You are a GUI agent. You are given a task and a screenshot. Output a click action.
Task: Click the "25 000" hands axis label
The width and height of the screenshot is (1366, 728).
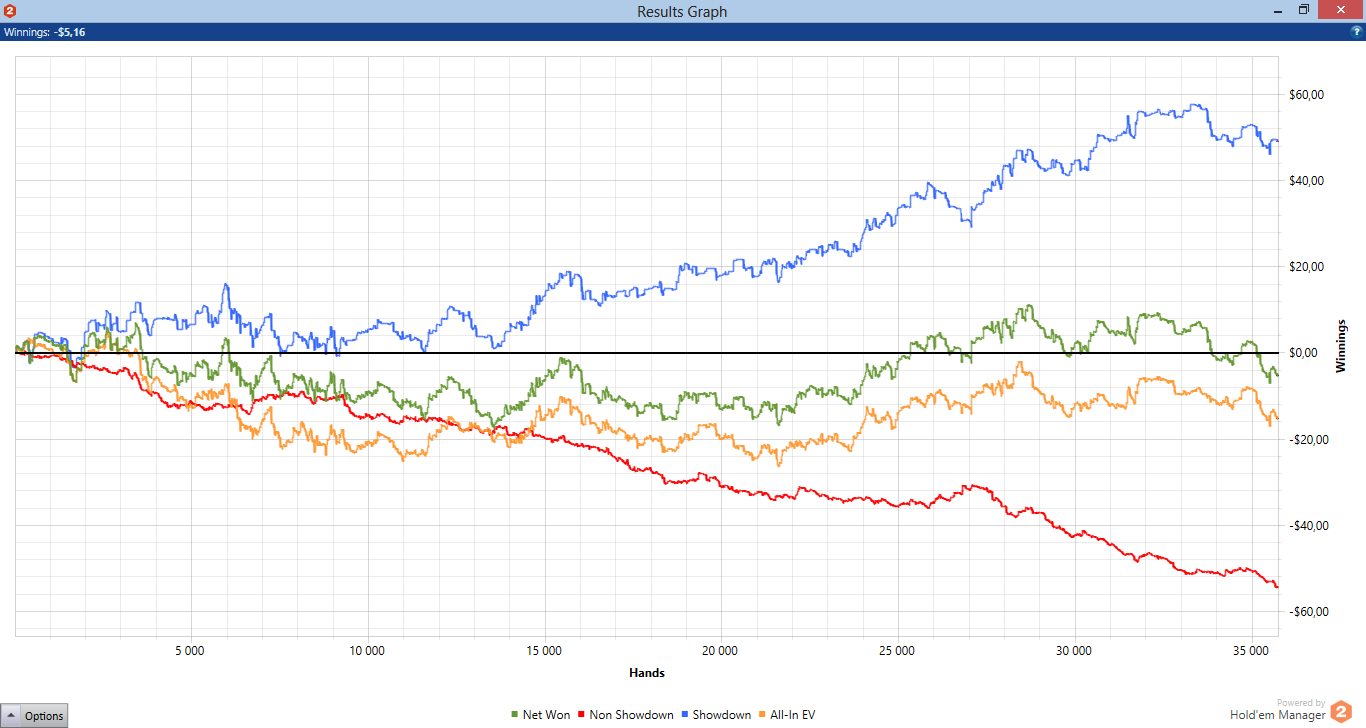click(897, 650)
